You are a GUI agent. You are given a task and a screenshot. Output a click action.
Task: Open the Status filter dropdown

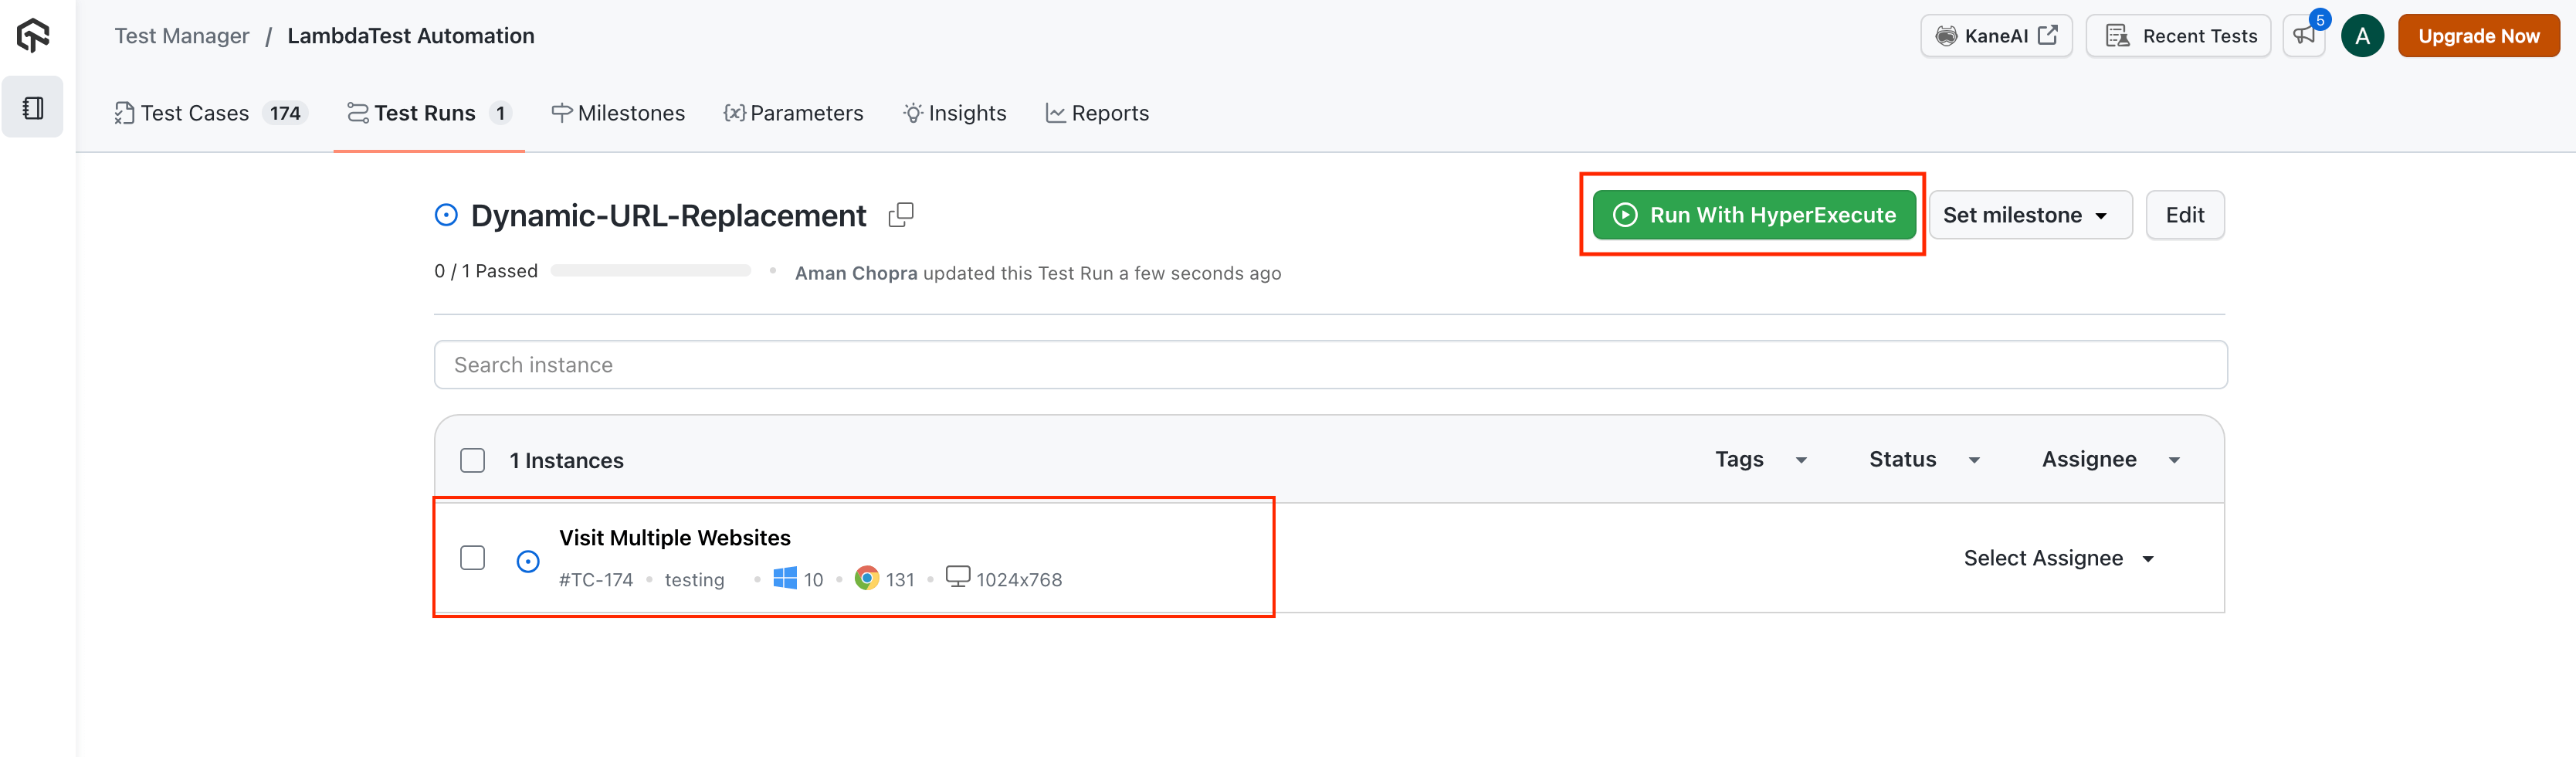click(1923, 460)
